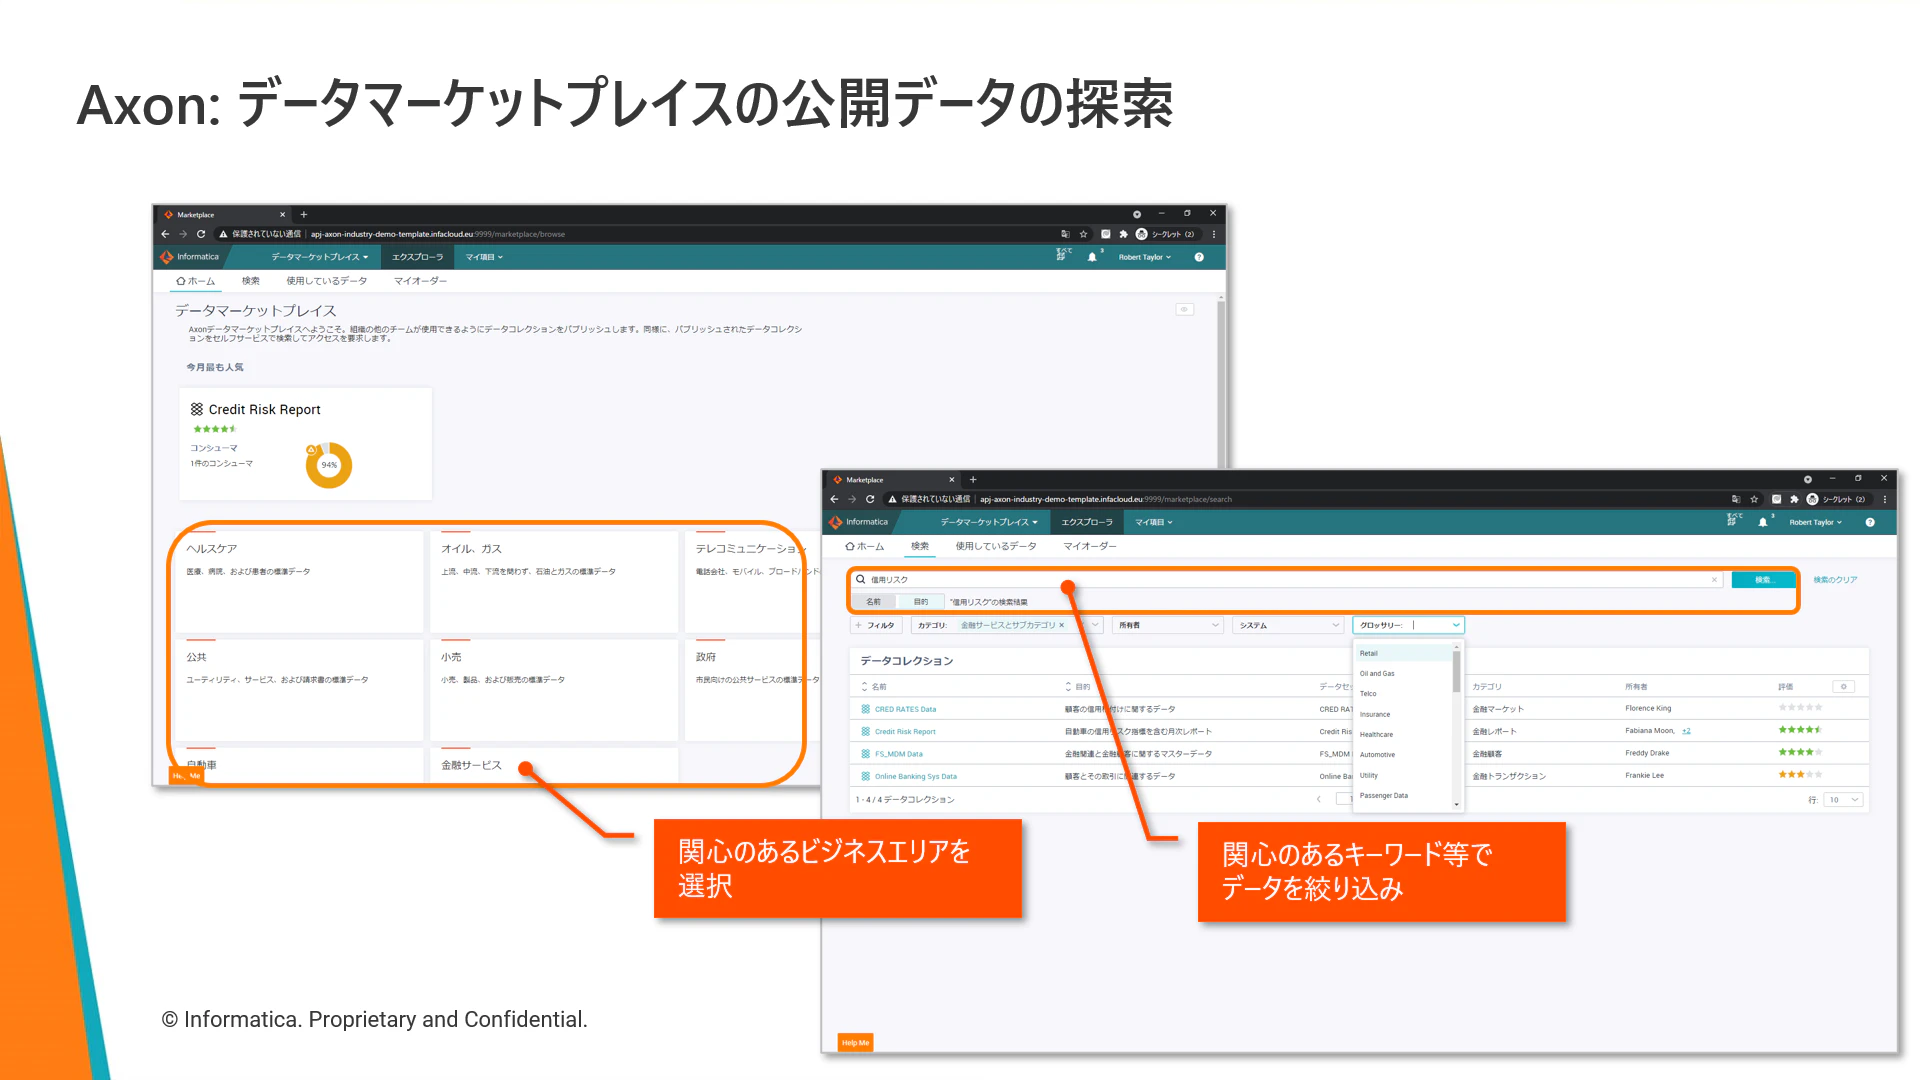Toggle the eye visibility icon on the browse page
Image resolution: width=1920 pixels, height=1080 pixels.
pyautogui.click(x=1184, y=309)
